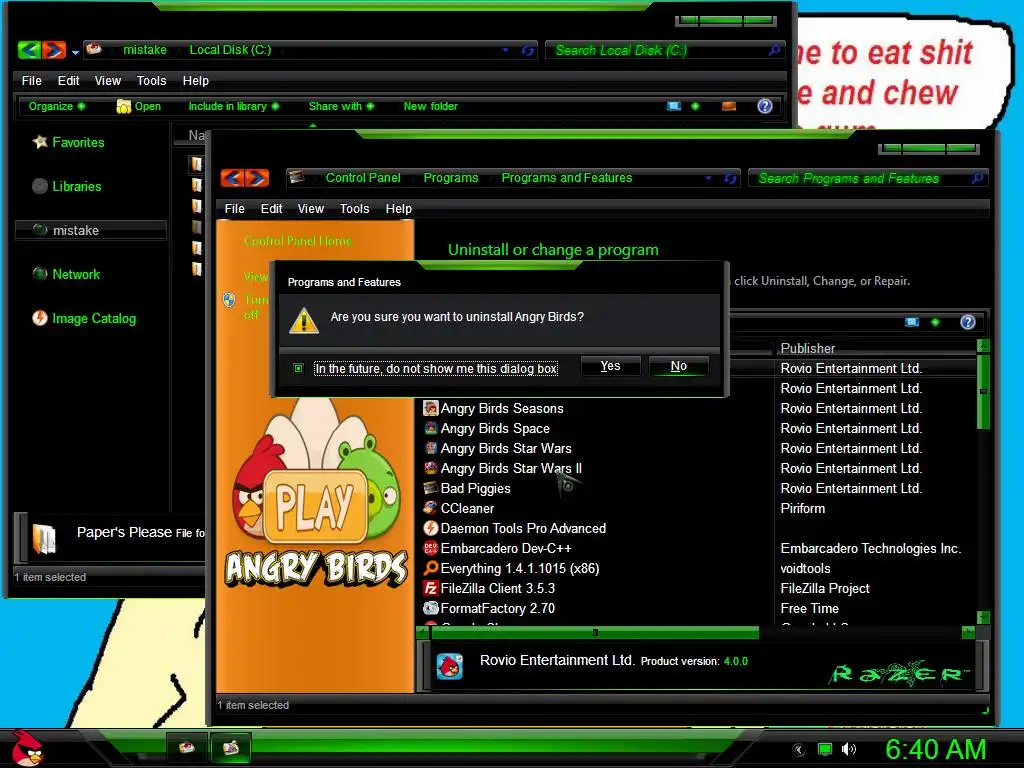Select Favorites in Local Disk navigation pane
1024x768 pixels.
click(78, 142)
